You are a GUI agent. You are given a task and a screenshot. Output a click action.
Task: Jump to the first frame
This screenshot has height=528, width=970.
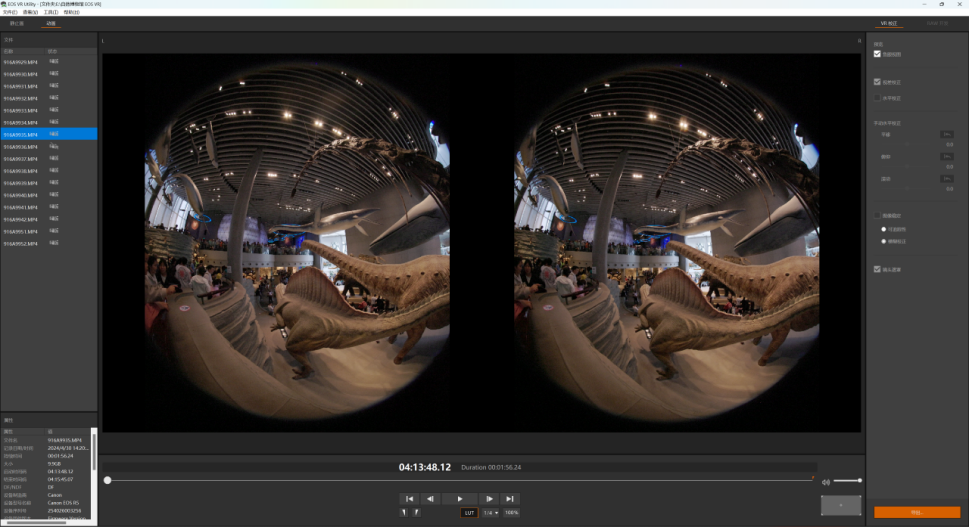point(408,498)
